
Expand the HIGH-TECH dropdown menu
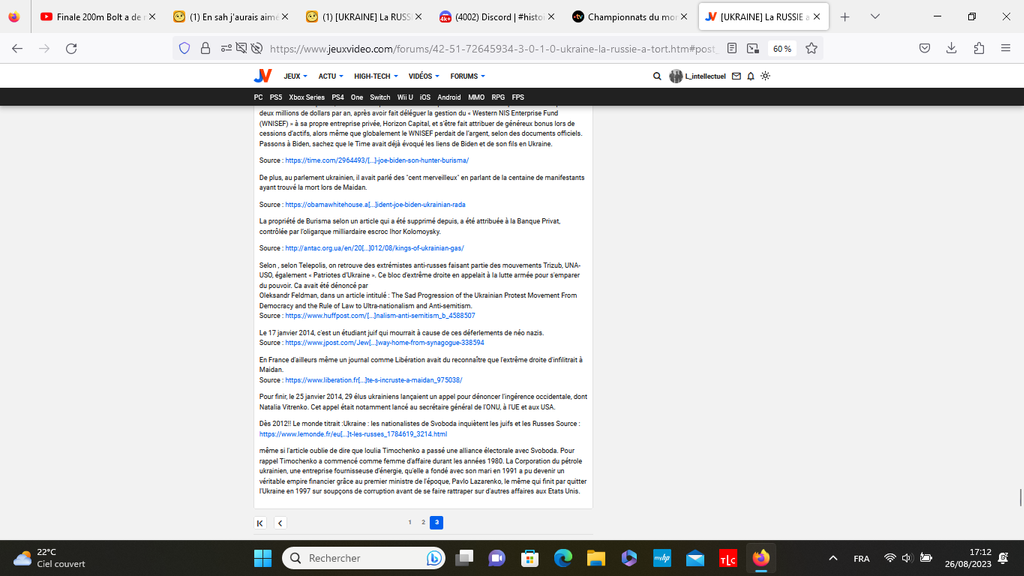376,76
